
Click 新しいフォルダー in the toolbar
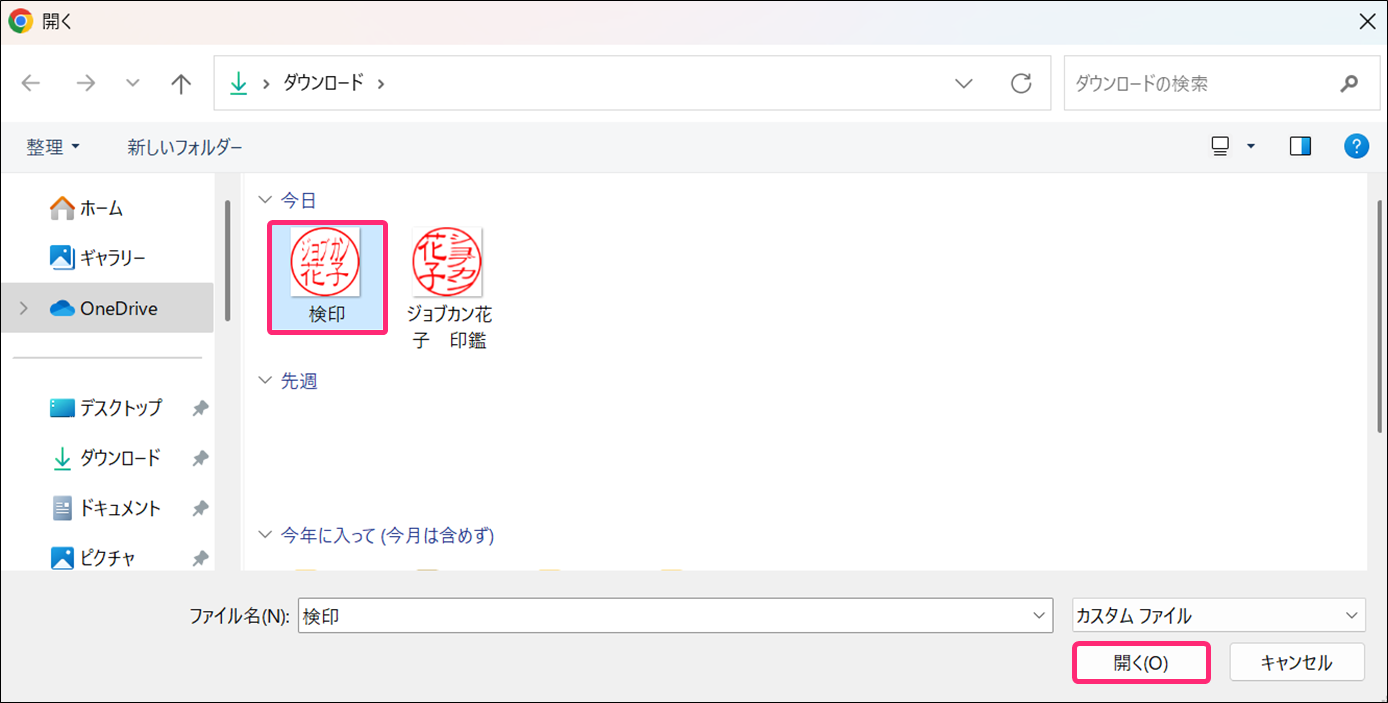185,147
